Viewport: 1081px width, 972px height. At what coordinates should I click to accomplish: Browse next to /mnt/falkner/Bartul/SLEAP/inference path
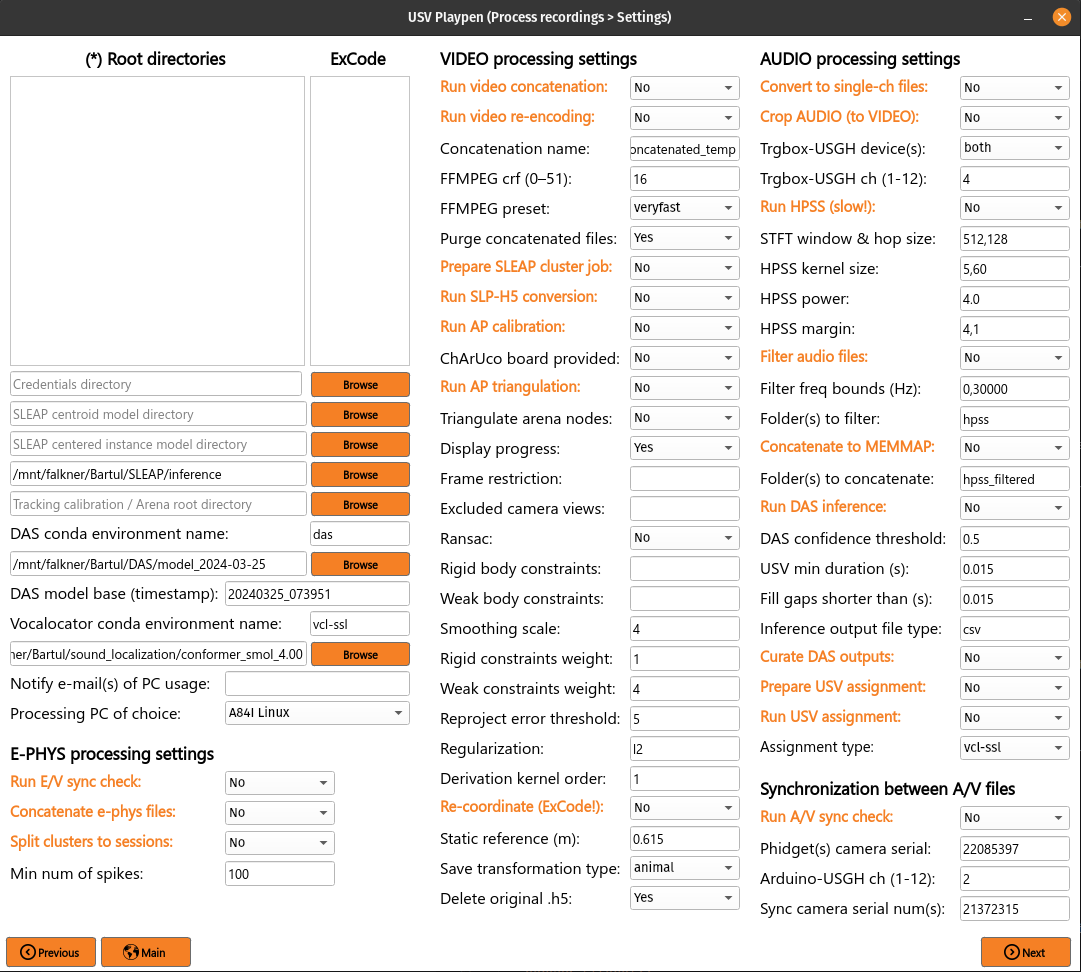click(360, 474)
